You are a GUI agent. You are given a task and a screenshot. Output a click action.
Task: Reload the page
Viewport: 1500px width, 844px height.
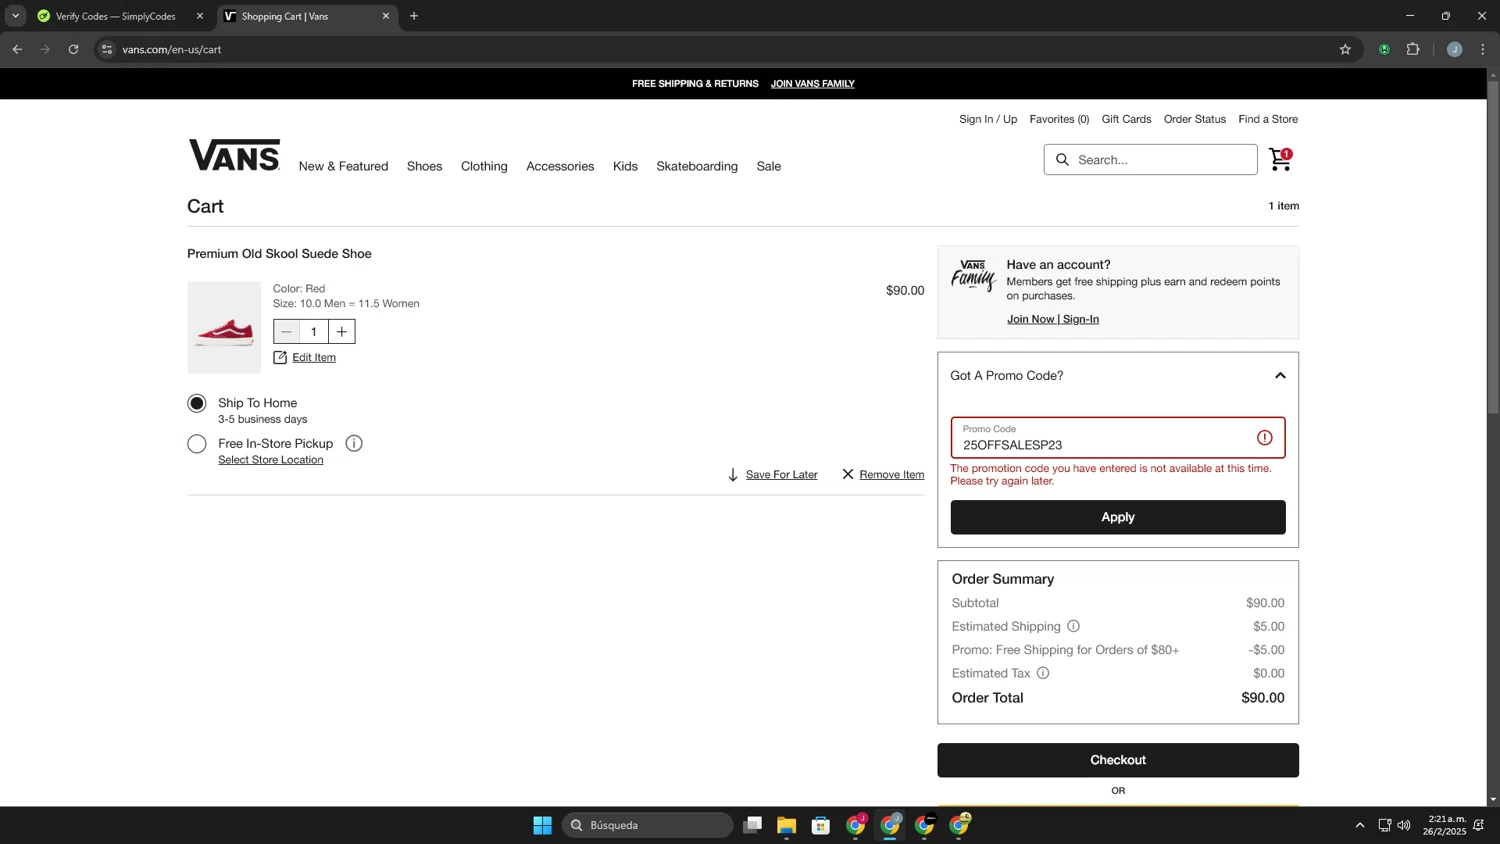[73, 49]
